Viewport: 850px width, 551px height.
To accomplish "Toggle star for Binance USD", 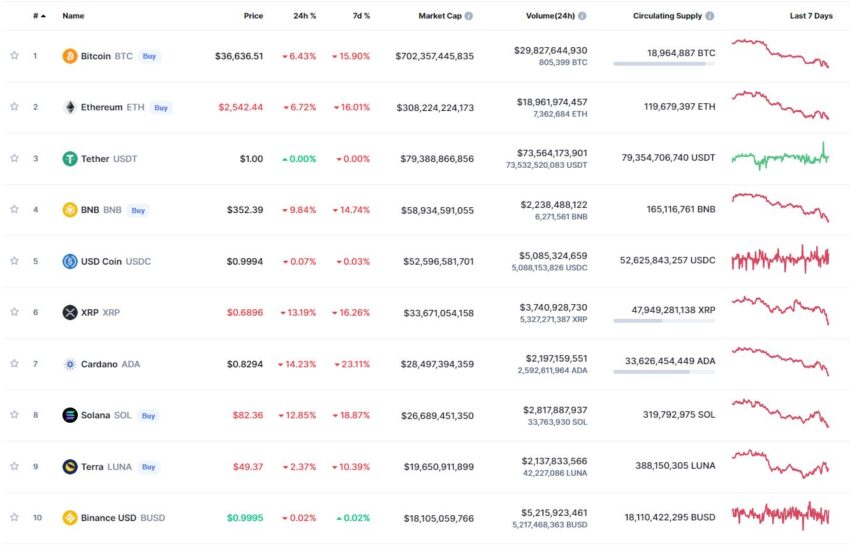I will coord(15,517).
